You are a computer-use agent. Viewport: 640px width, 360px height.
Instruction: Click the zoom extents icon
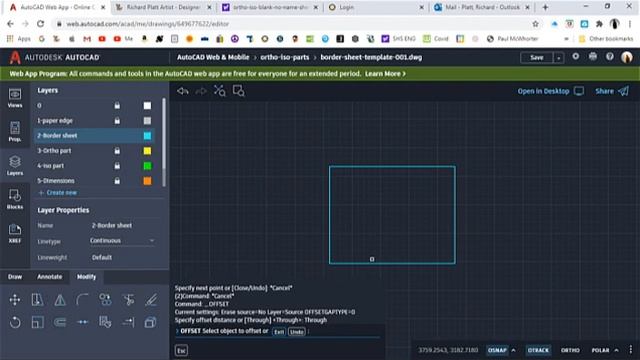(220, 91)
